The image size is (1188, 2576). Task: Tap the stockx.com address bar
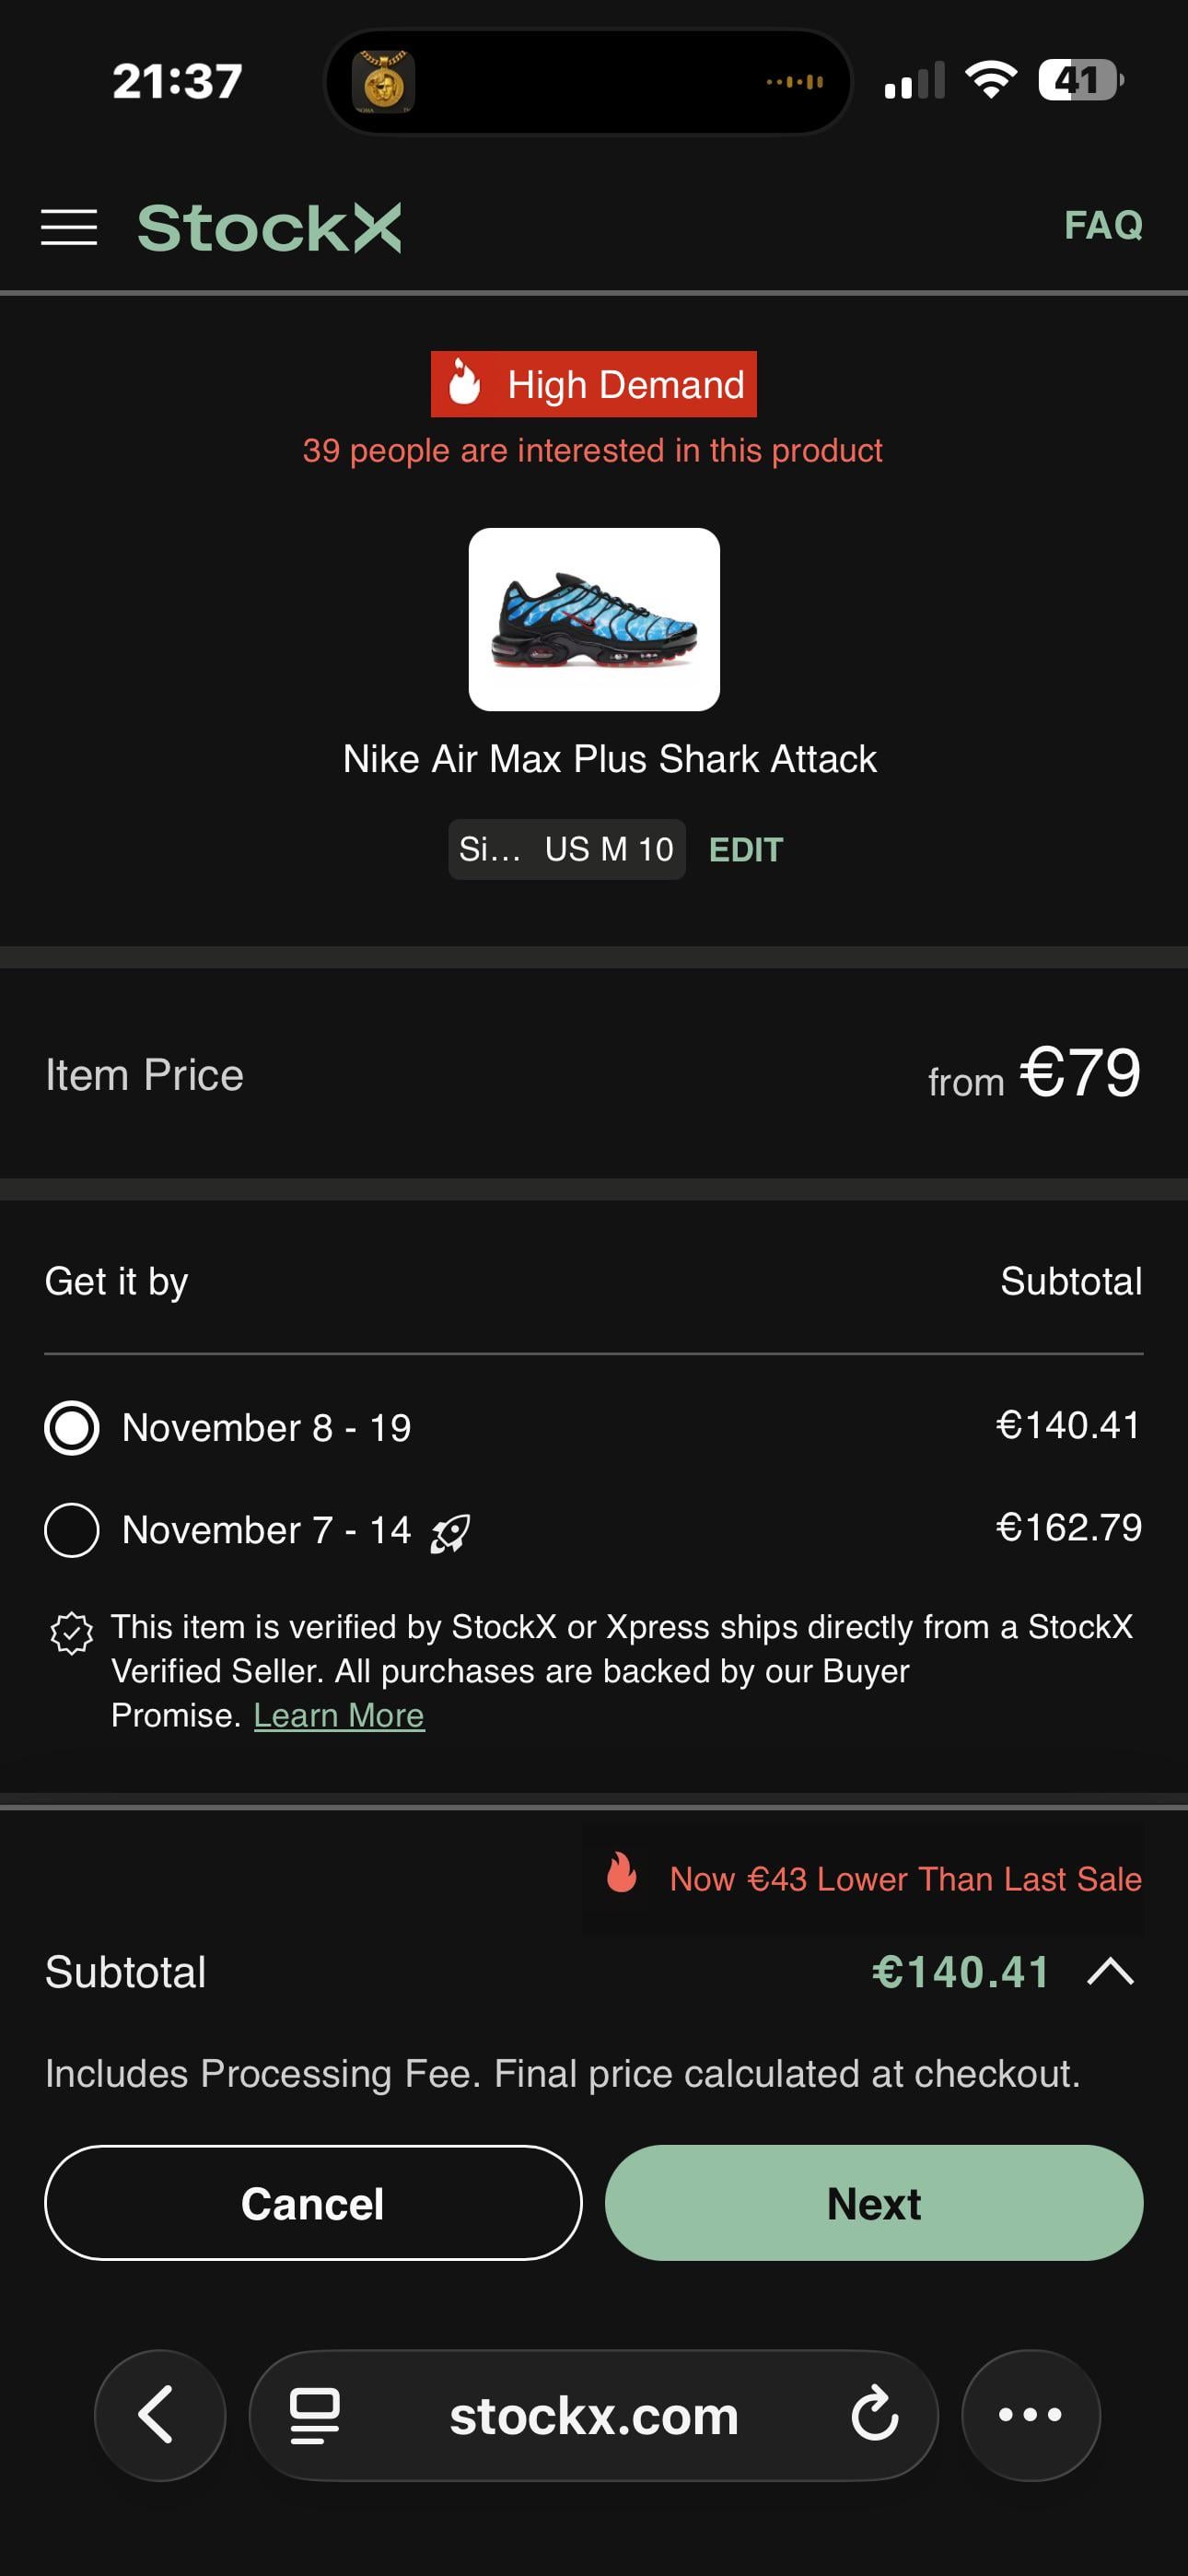pyautogui.click(x=593, y=2414)
